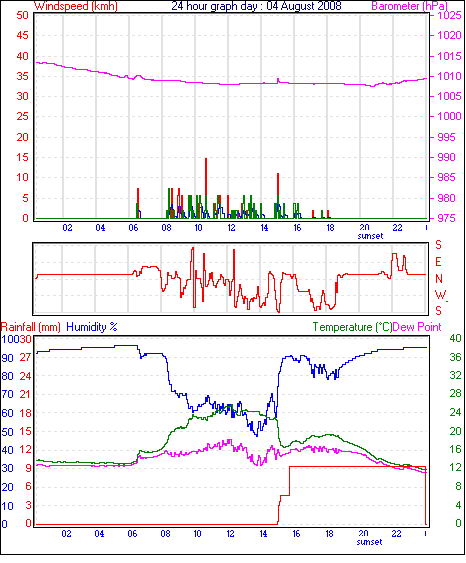Select hour 22 label under the windspeed graph

tap(397, 228)
